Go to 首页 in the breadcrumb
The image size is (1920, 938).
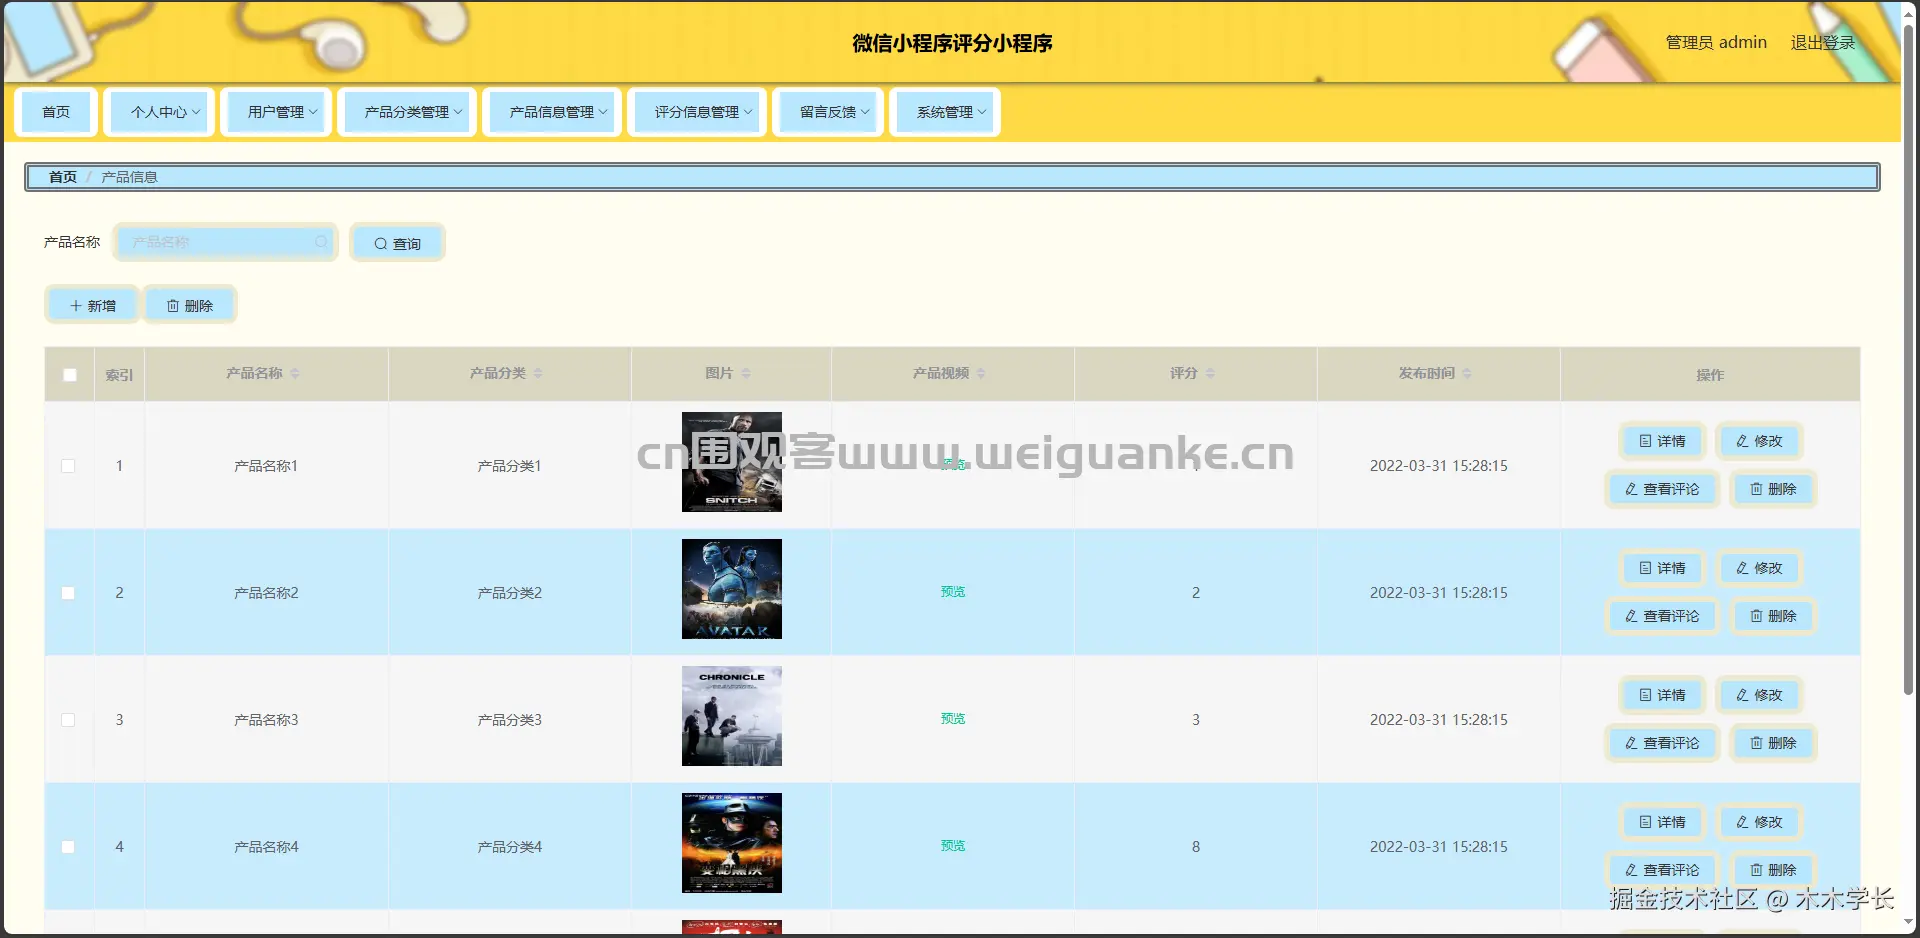(63, 177)
